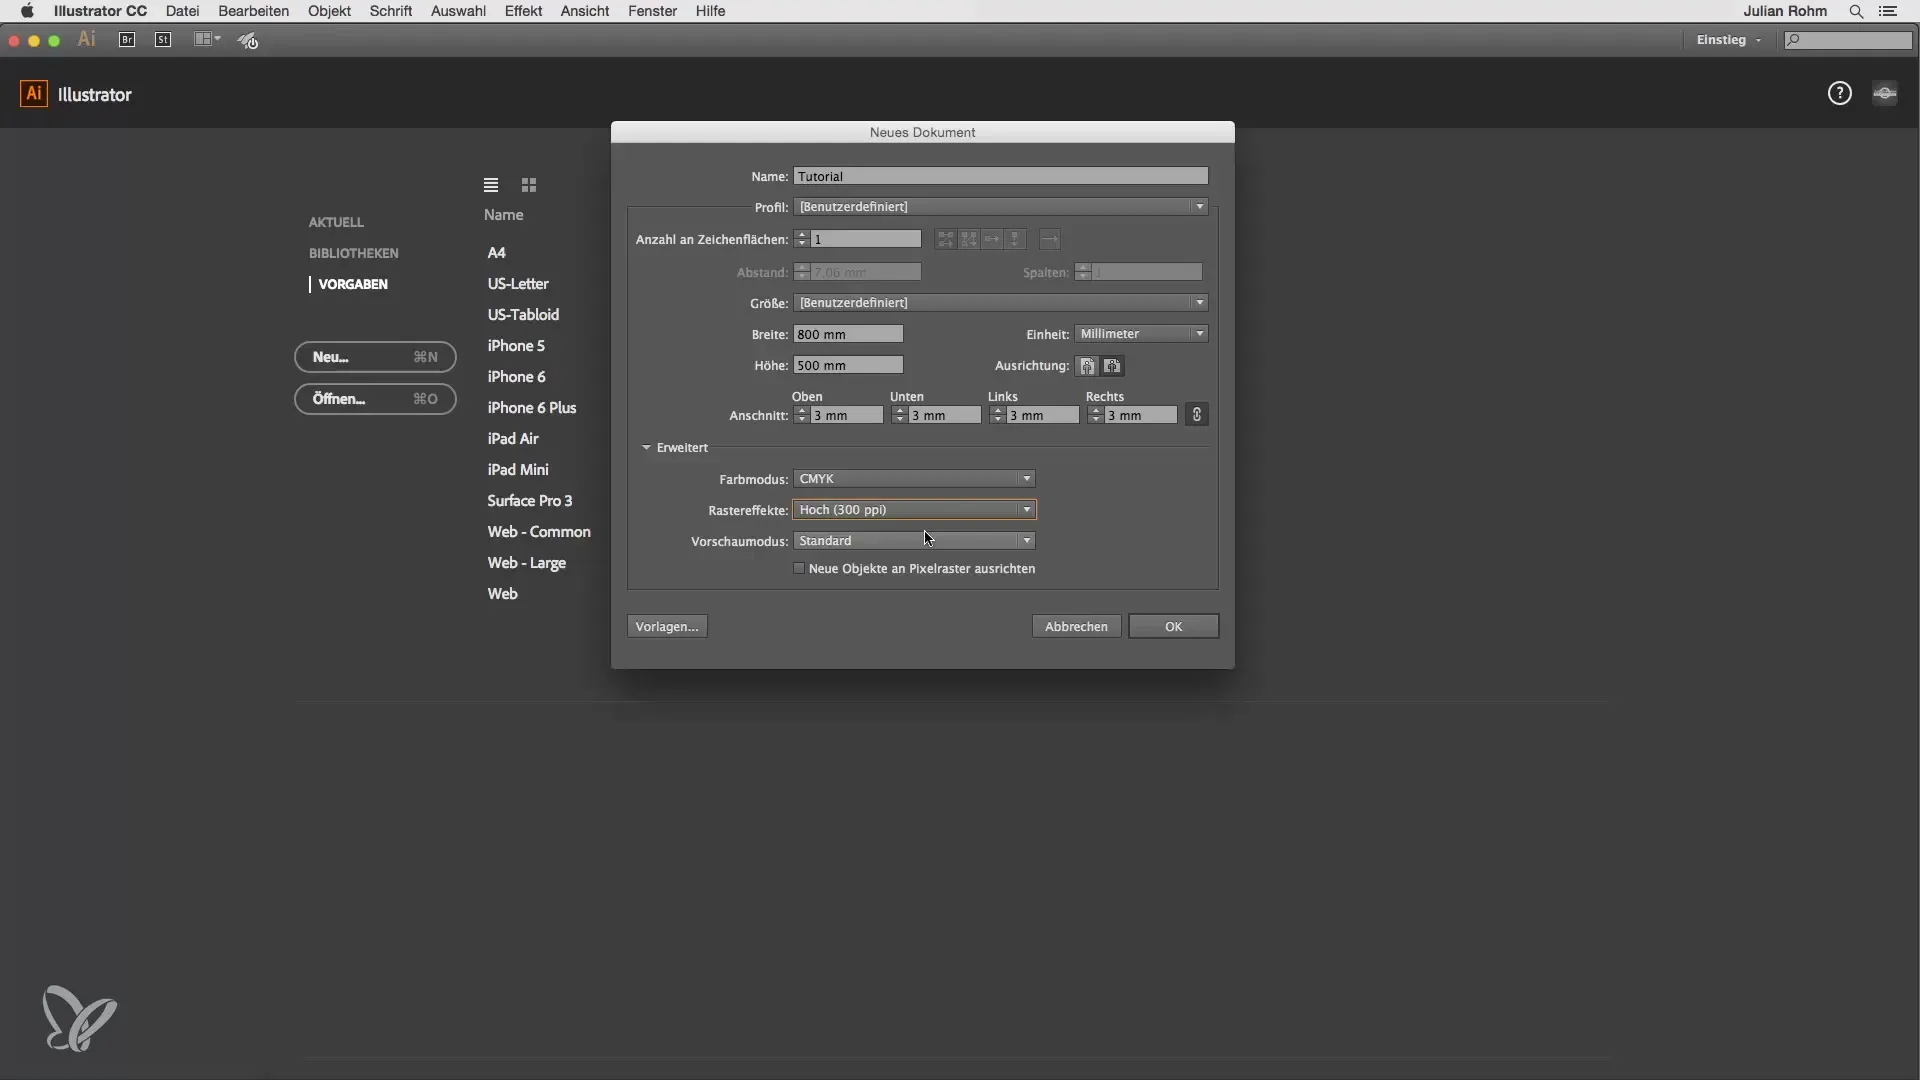Open the Apple menu
The image size is (1920, 1080).
[27, 11]
